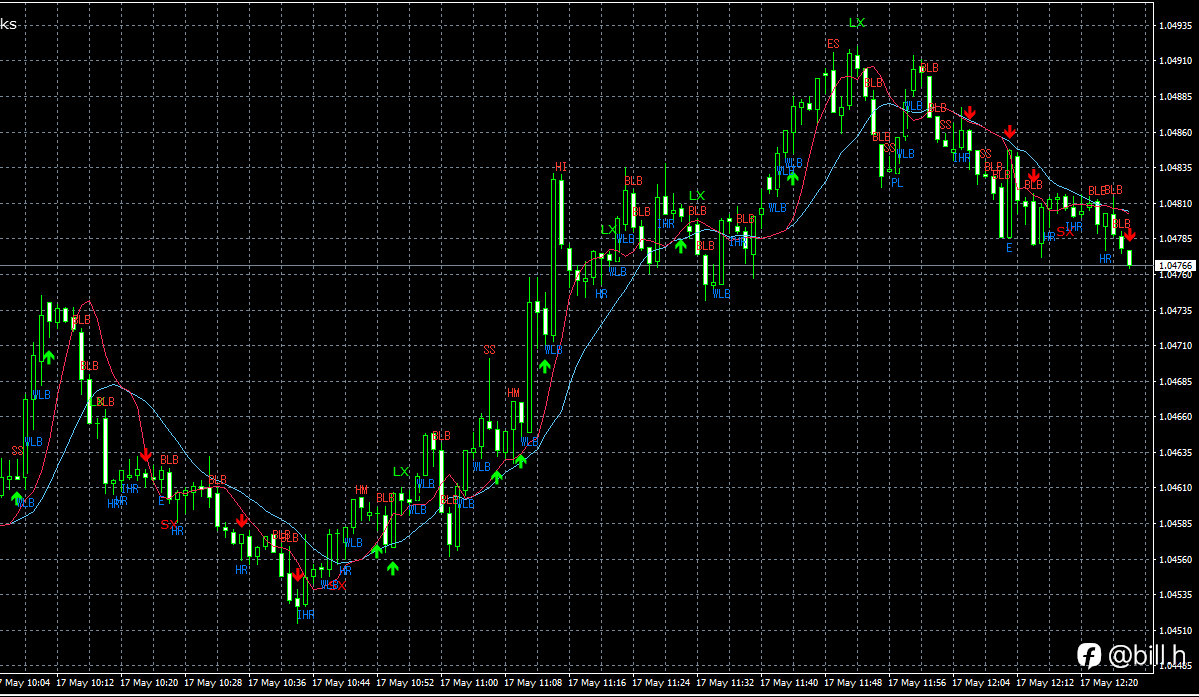Select the red down arrow beside the last candle
Image resolution: width=1199 pixels, height=697 pixels.
(1129, 235)
